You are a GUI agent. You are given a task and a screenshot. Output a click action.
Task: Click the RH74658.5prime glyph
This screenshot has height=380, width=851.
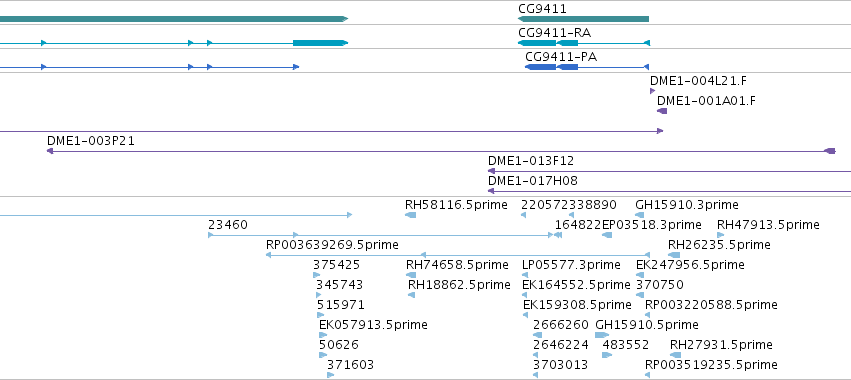tap(411, 275)
